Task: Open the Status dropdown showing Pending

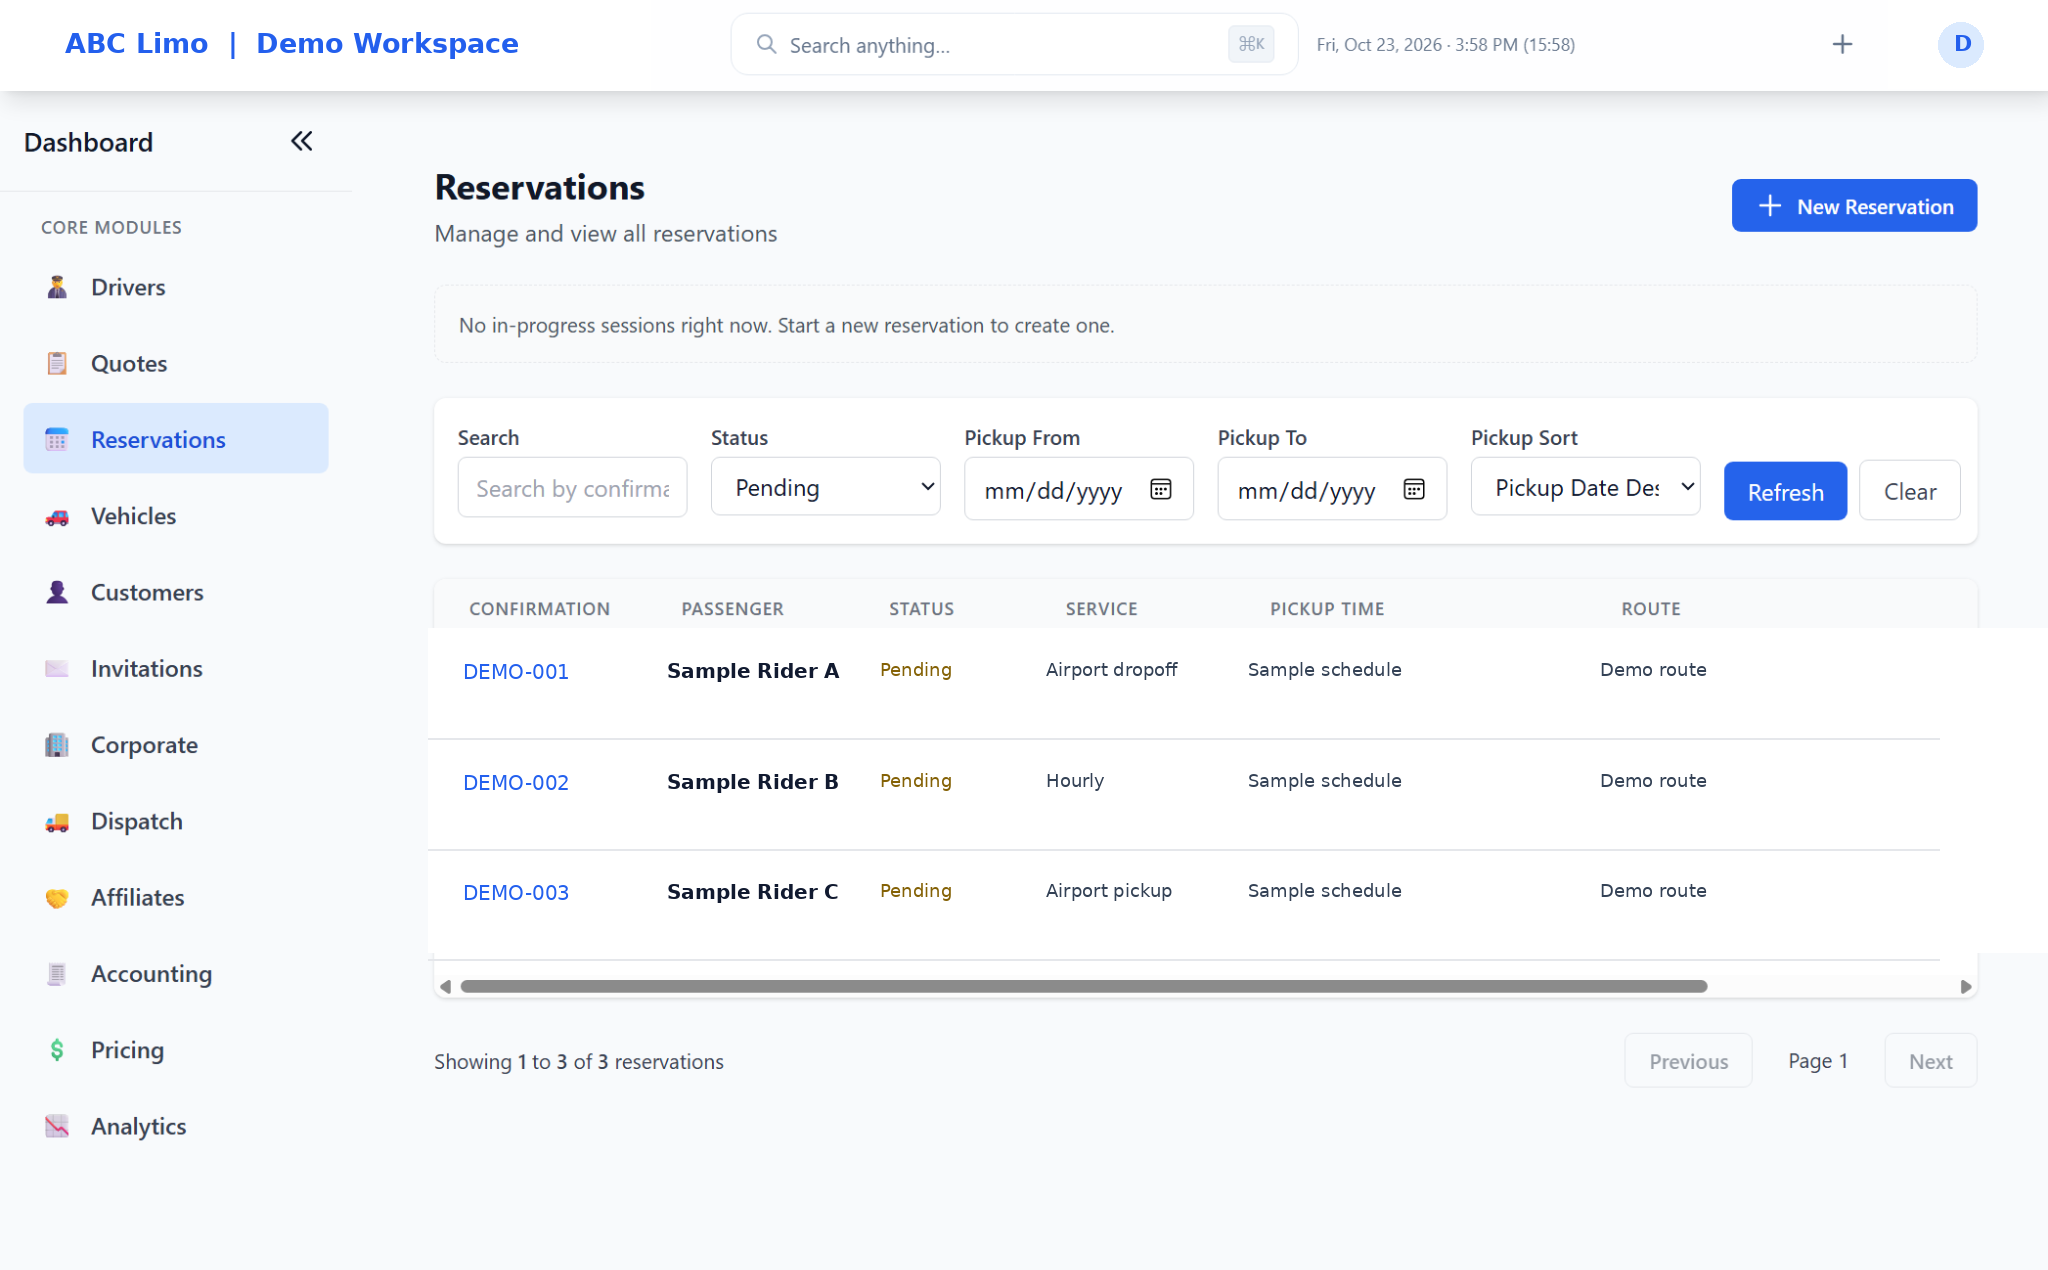Action: pos(825,487)
